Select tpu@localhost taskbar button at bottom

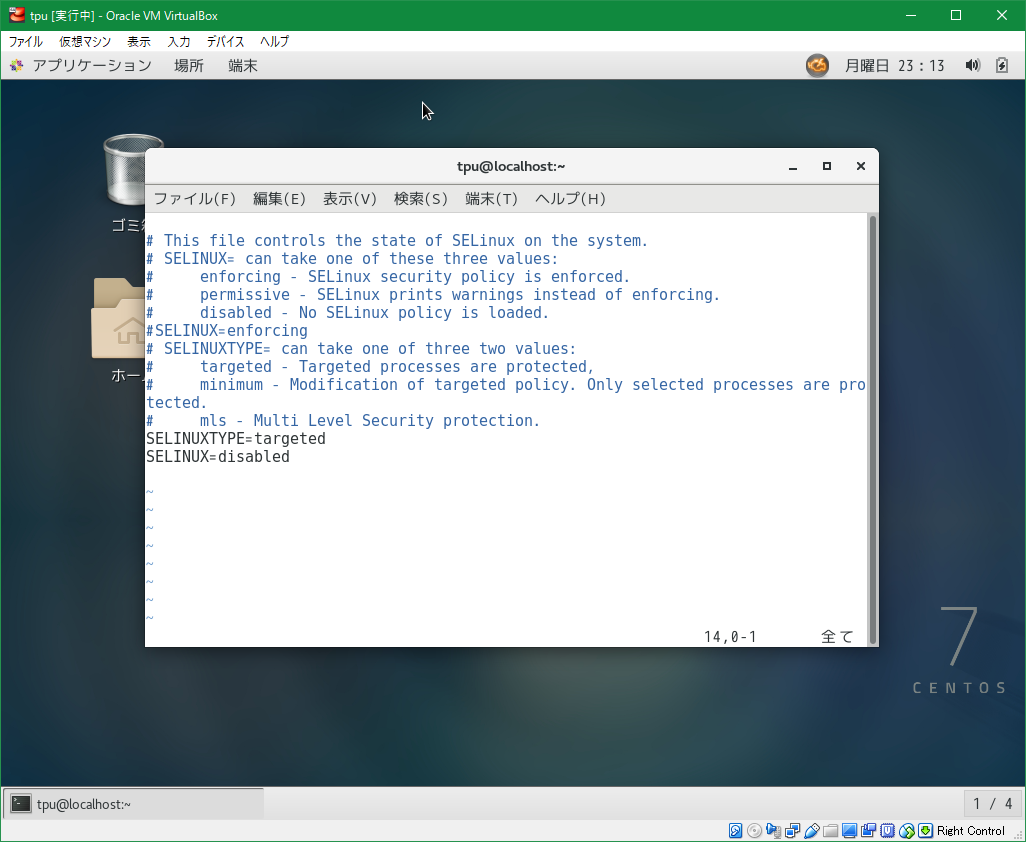point(134,804)
